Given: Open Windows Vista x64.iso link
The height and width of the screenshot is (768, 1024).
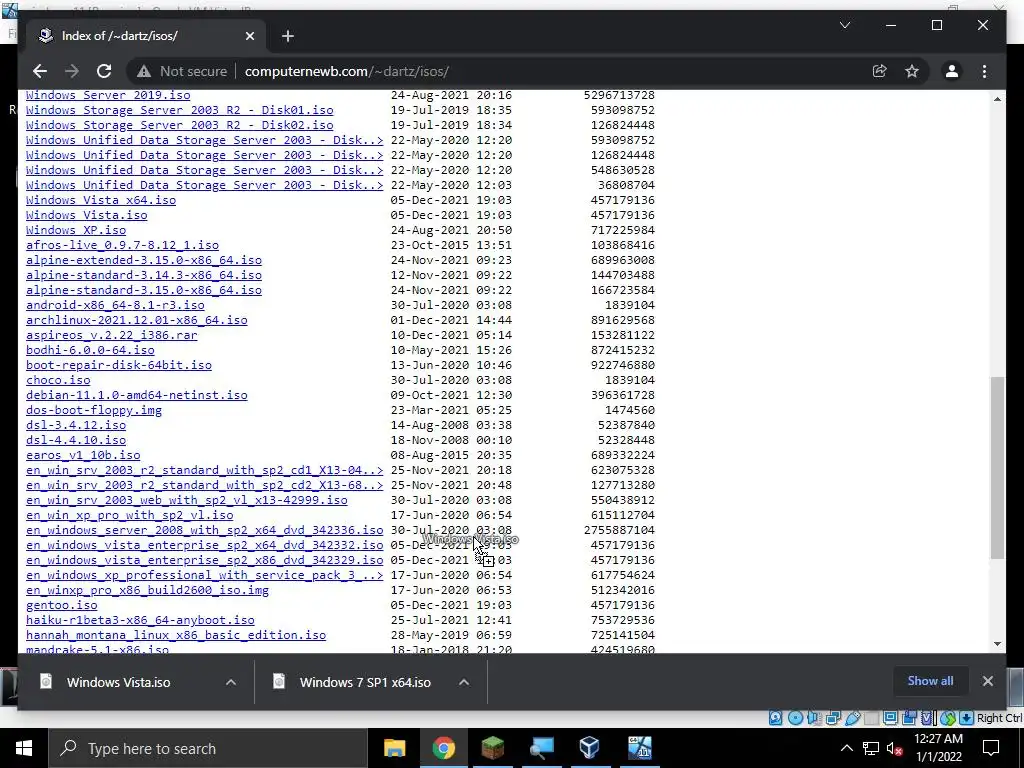Looking at the screenshot, I should pos(101,200).
